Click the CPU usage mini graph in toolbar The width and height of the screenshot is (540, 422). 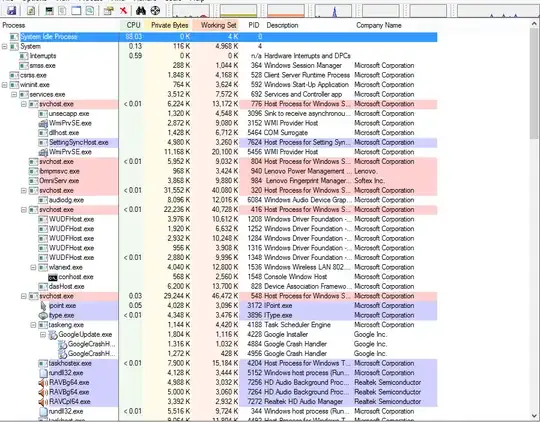191,11
